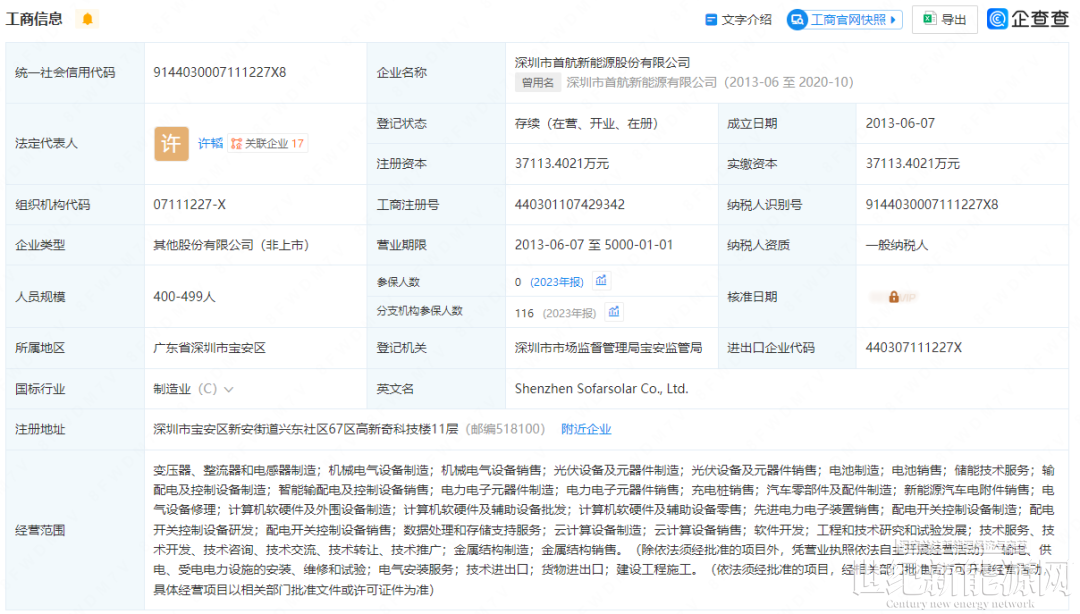Click the 曾用名 former name tag
The height and width of the screenshot is (614, 1080).
pos(538,83)
